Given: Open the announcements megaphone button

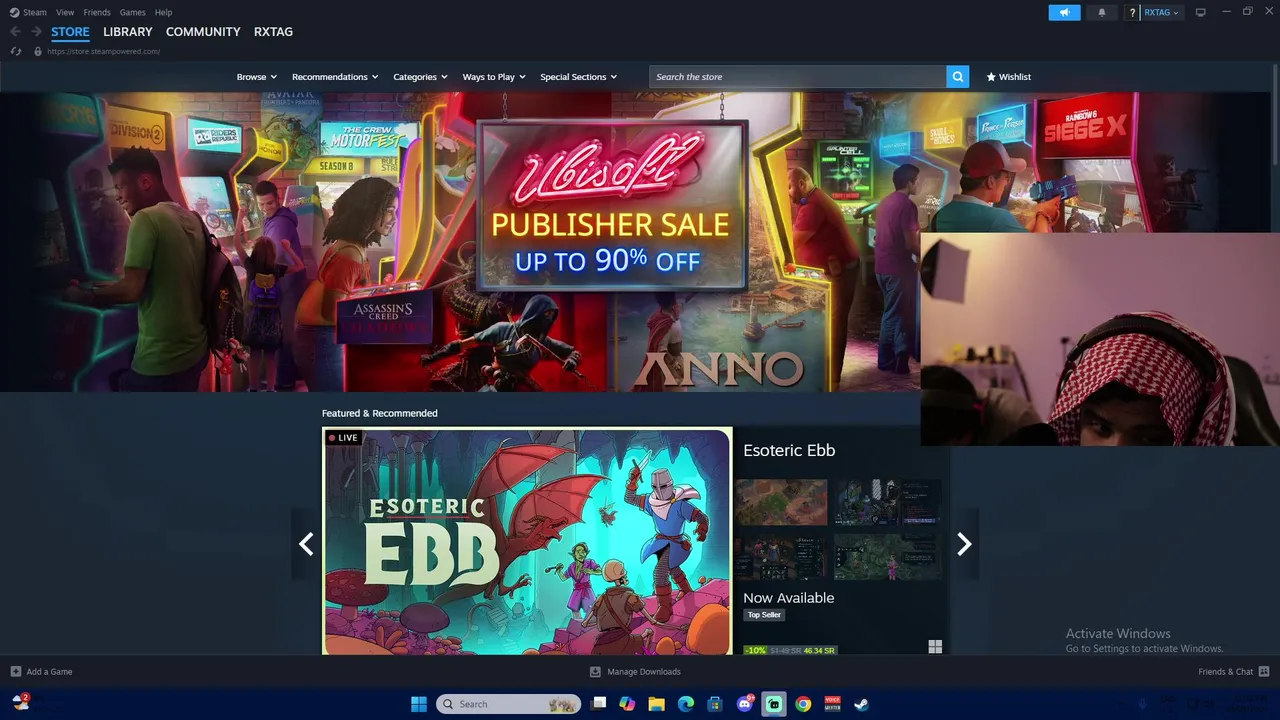Looking at the screenshot, I should pyautogui.click(x=1064, y=12).
